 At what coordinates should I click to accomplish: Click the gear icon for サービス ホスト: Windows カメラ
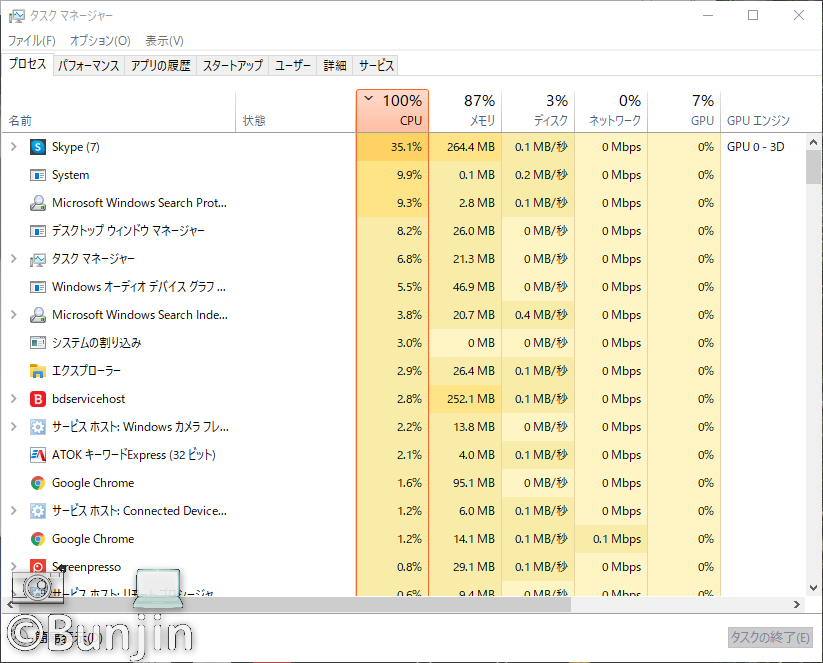38,427
